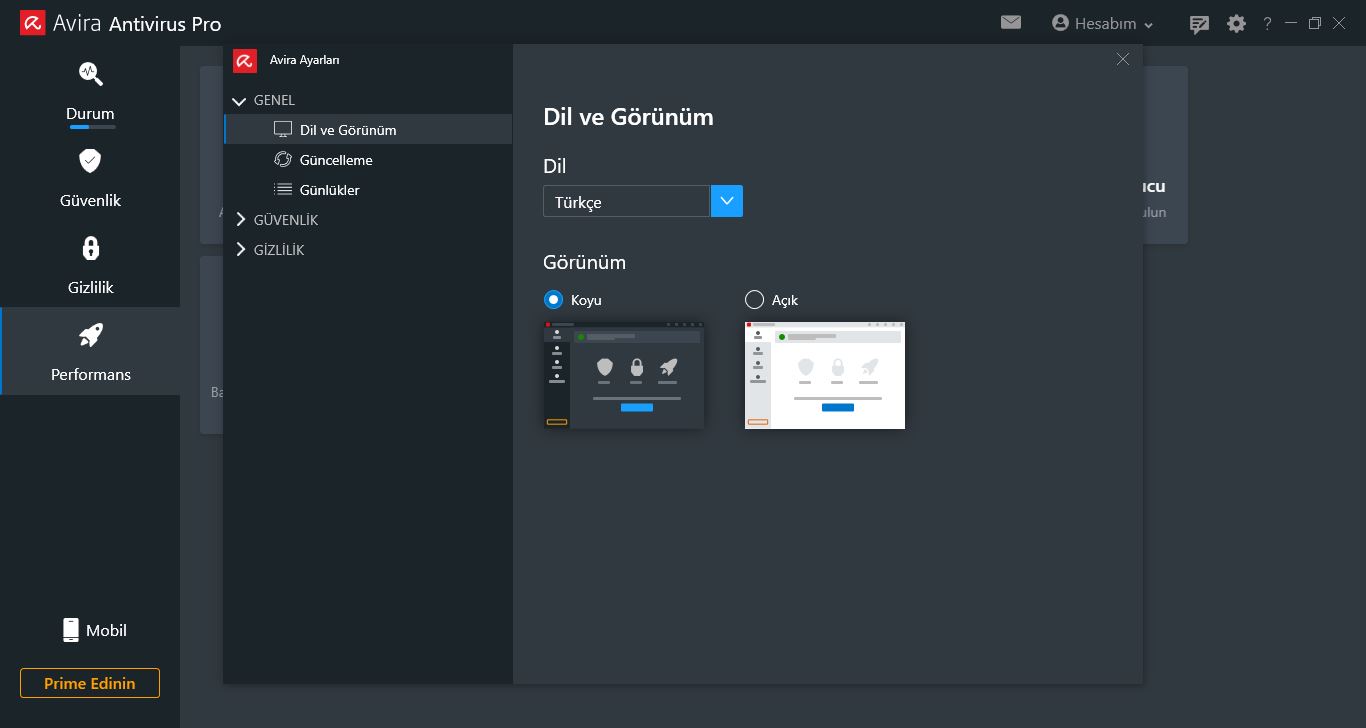Click the Avira Ayarları dialog logo
Viewport: 1366px width, 728px height.
click(x=245, y=60)
